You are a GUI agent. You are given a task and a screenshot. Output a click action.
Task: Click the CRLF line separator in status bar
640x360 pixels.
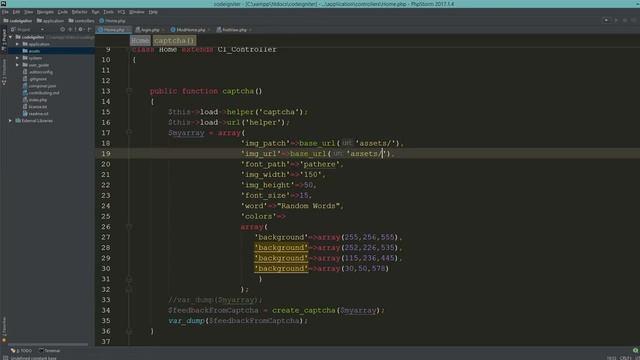coord(625,358)
